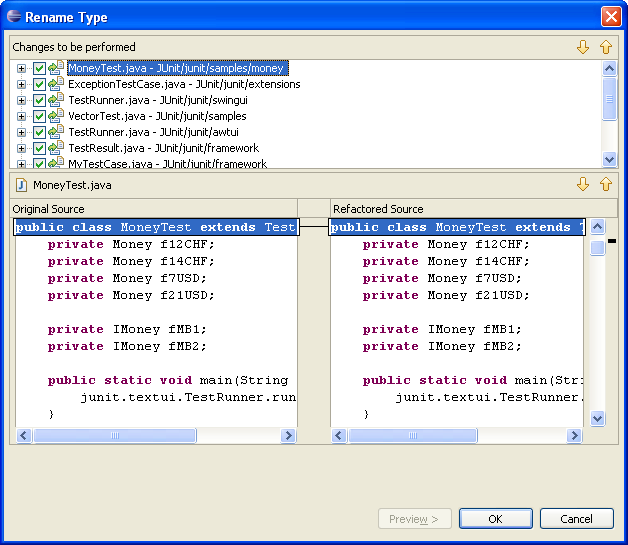The width and height of the screenshot is (628, 545).
Task: Uncheck the MoneyTest.java change checkbox
Action: 39,68
